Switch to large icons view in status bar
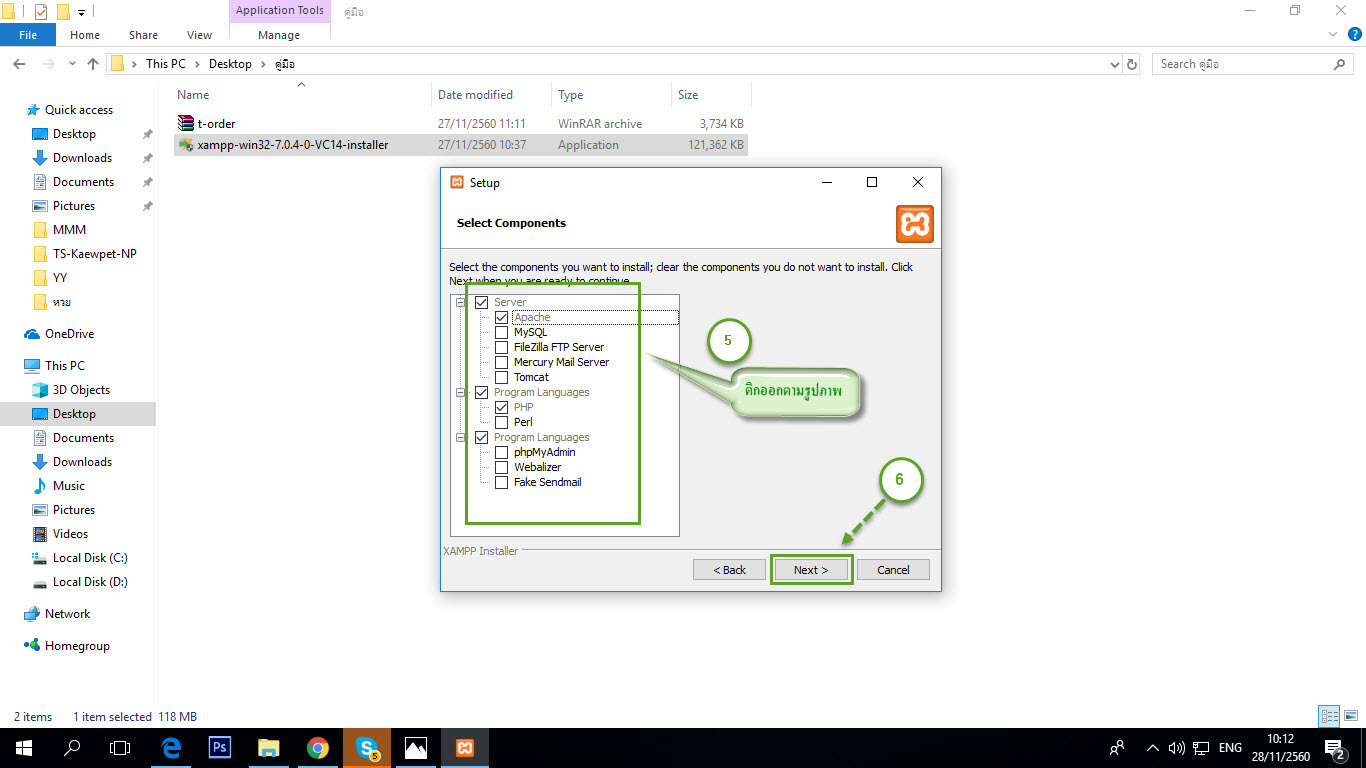The image size is (1366, 768). [x=1351, y=716]
